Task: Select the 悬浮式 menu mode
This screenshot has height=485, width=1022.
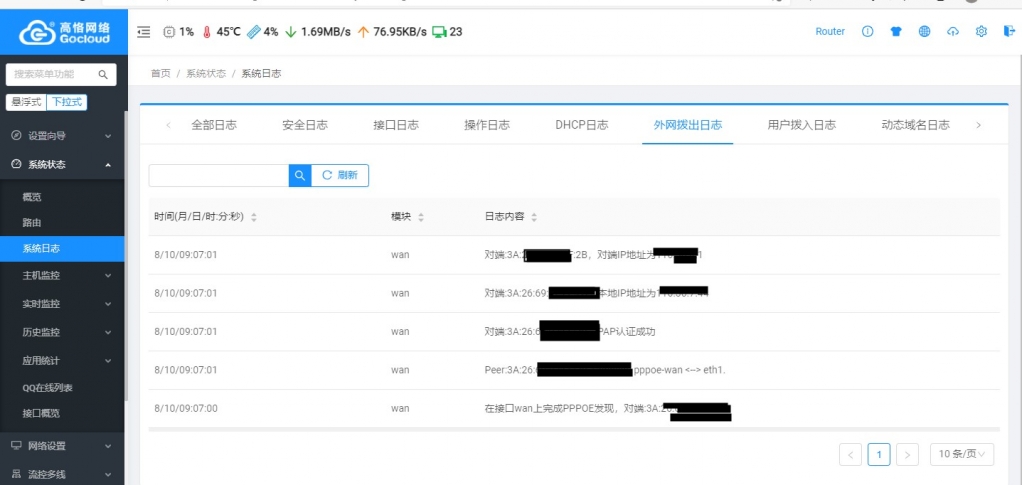Action: coord(26,102)
